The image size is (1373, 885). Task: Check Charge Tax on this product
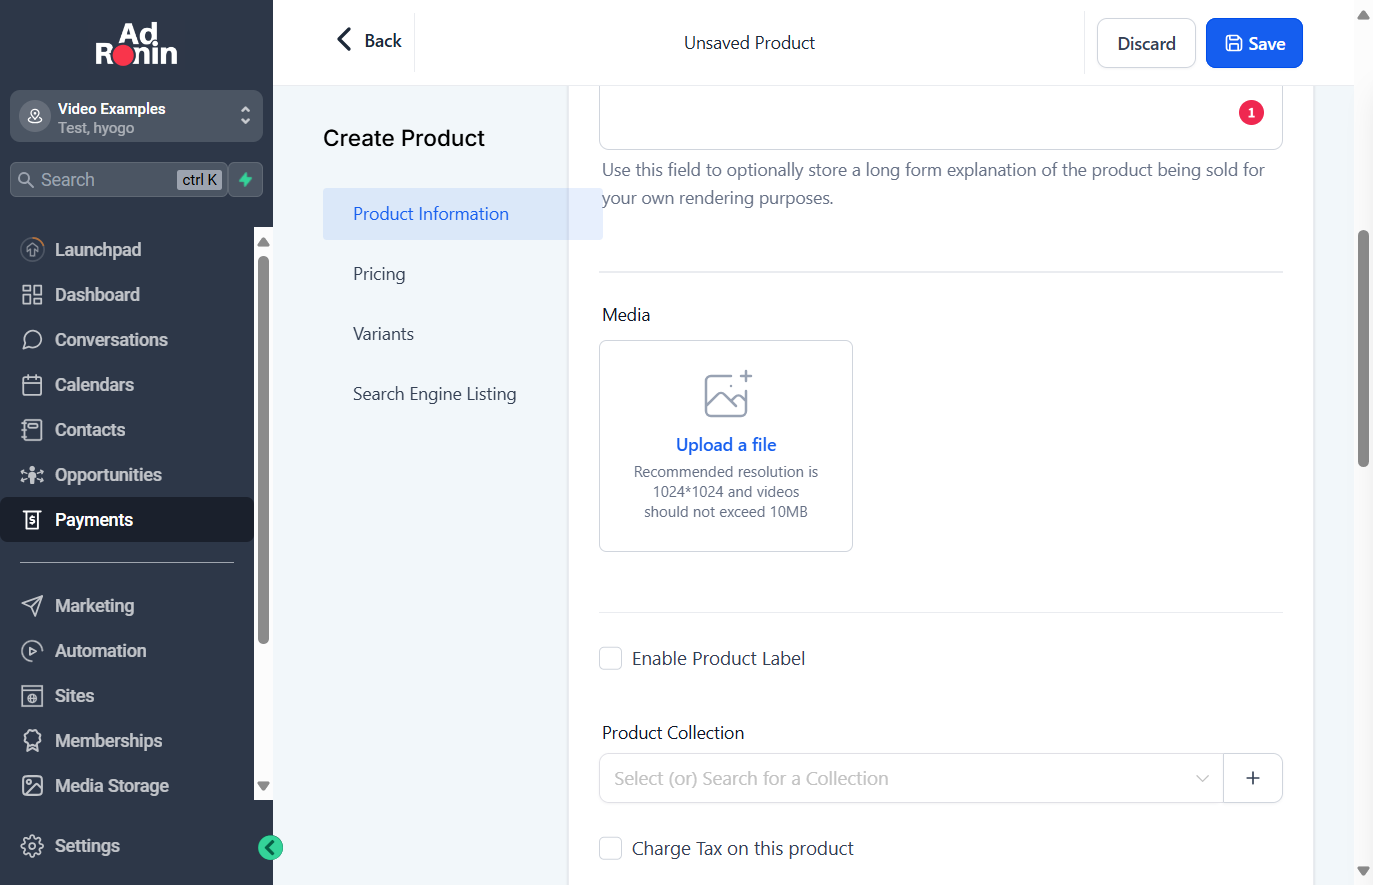tap(610, 848)
